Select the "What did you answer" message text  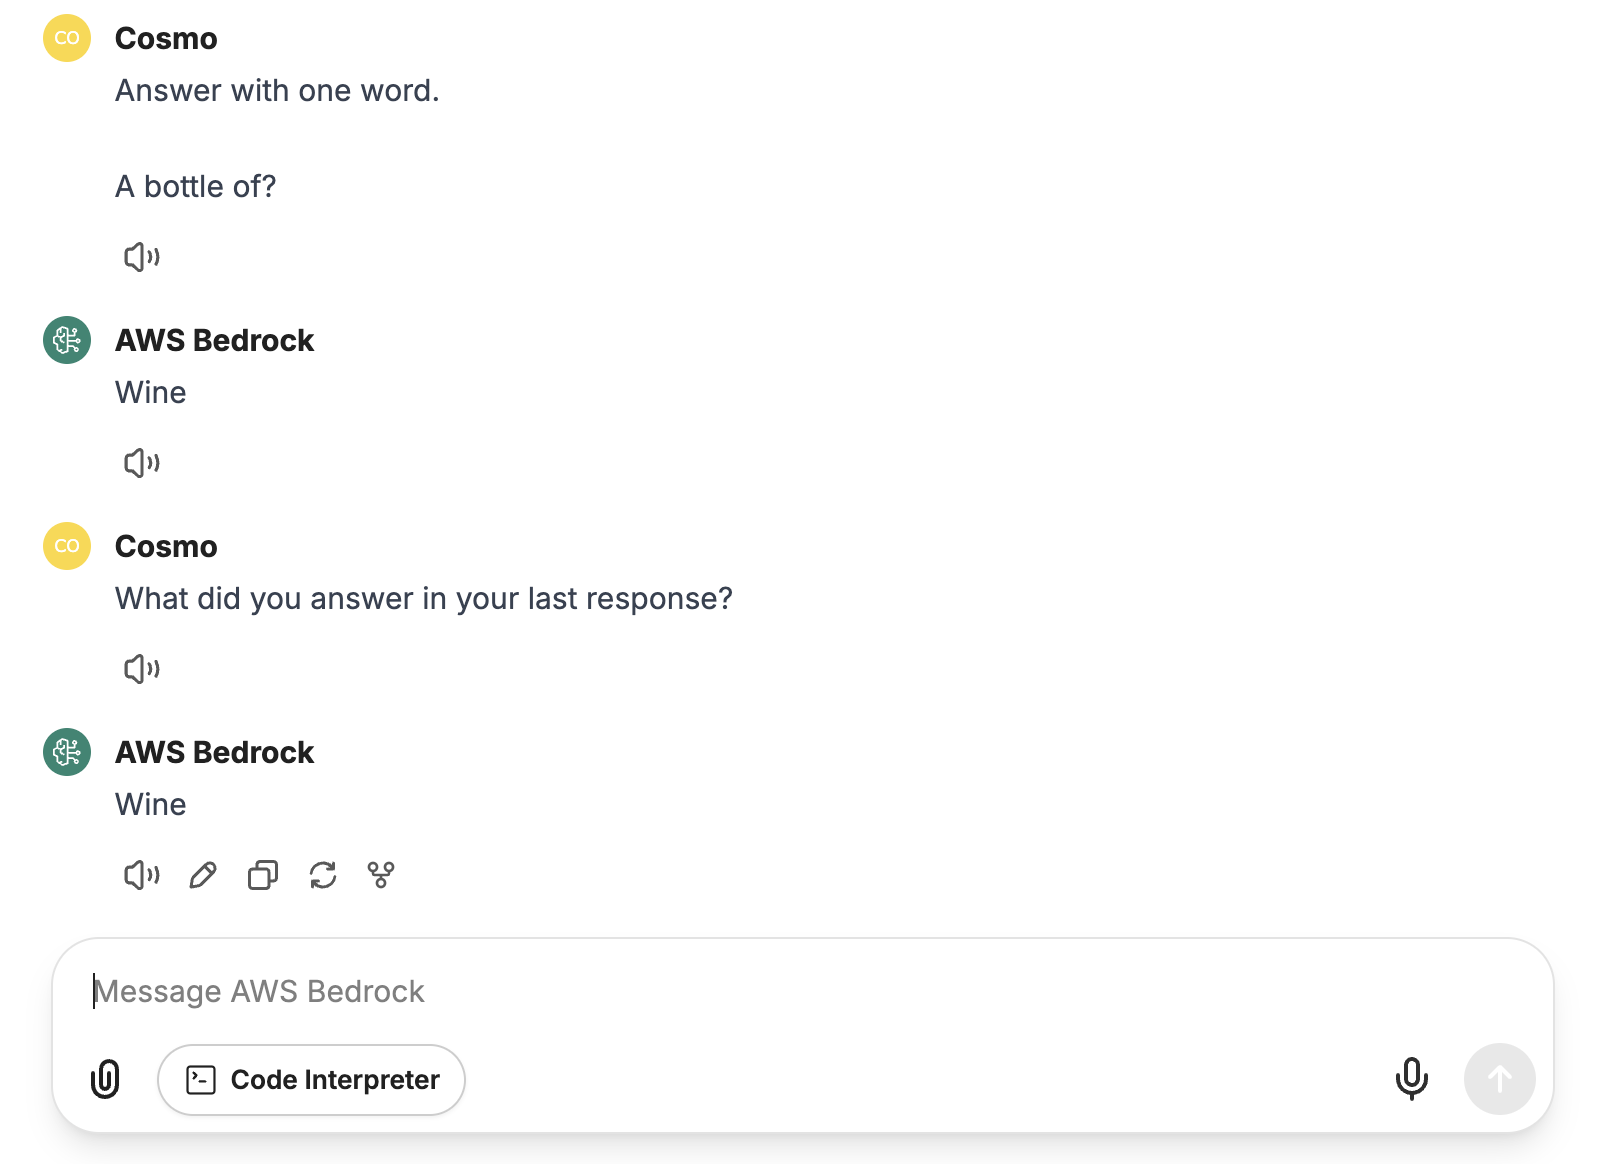(424, 598)
